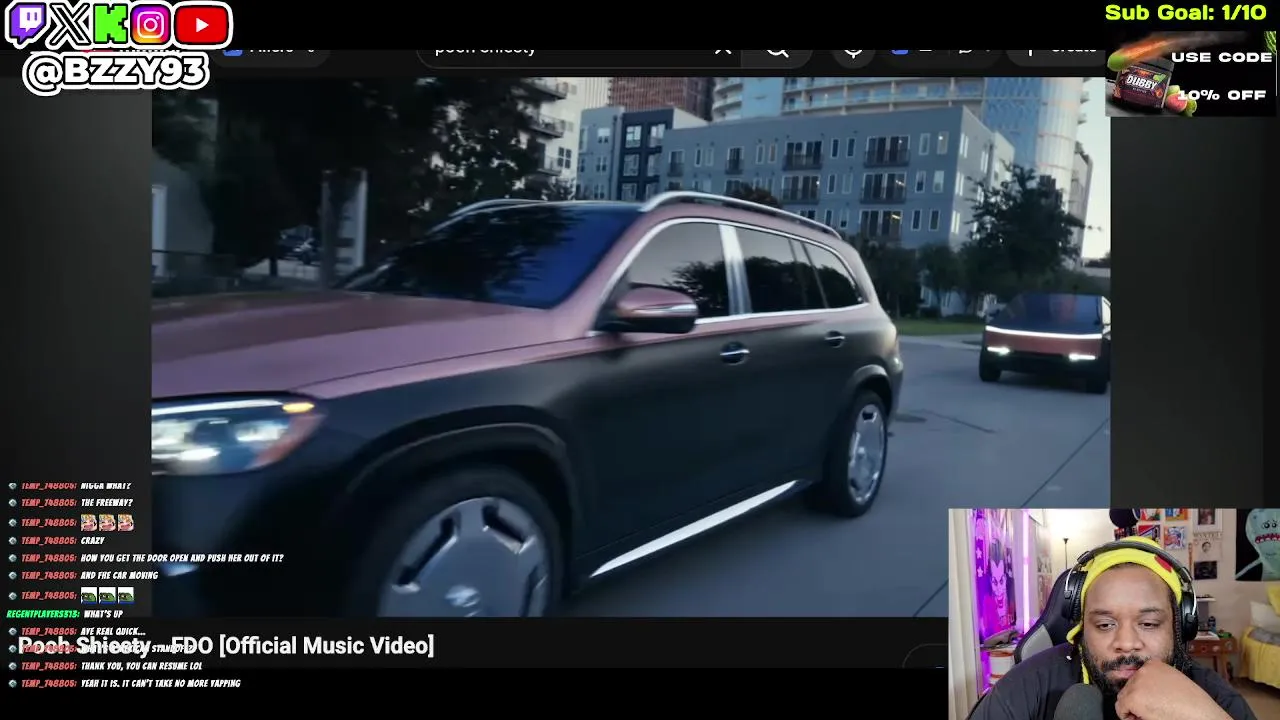Open the Dubby USE CODE 10% OFF banner

click(1192, 75)
